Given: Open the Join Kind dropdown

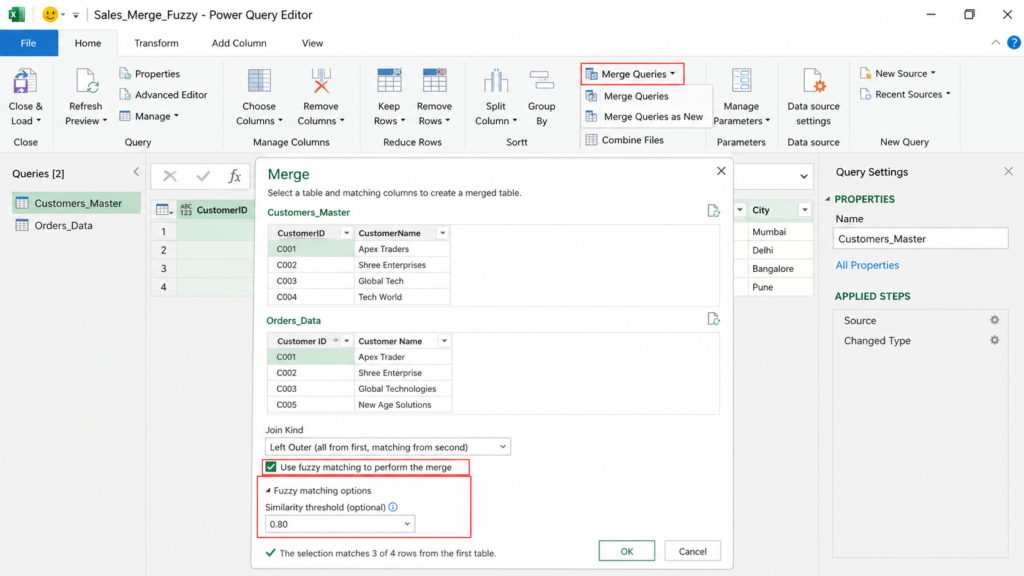Looking at the screenshot, I should (x=388, y=447).
